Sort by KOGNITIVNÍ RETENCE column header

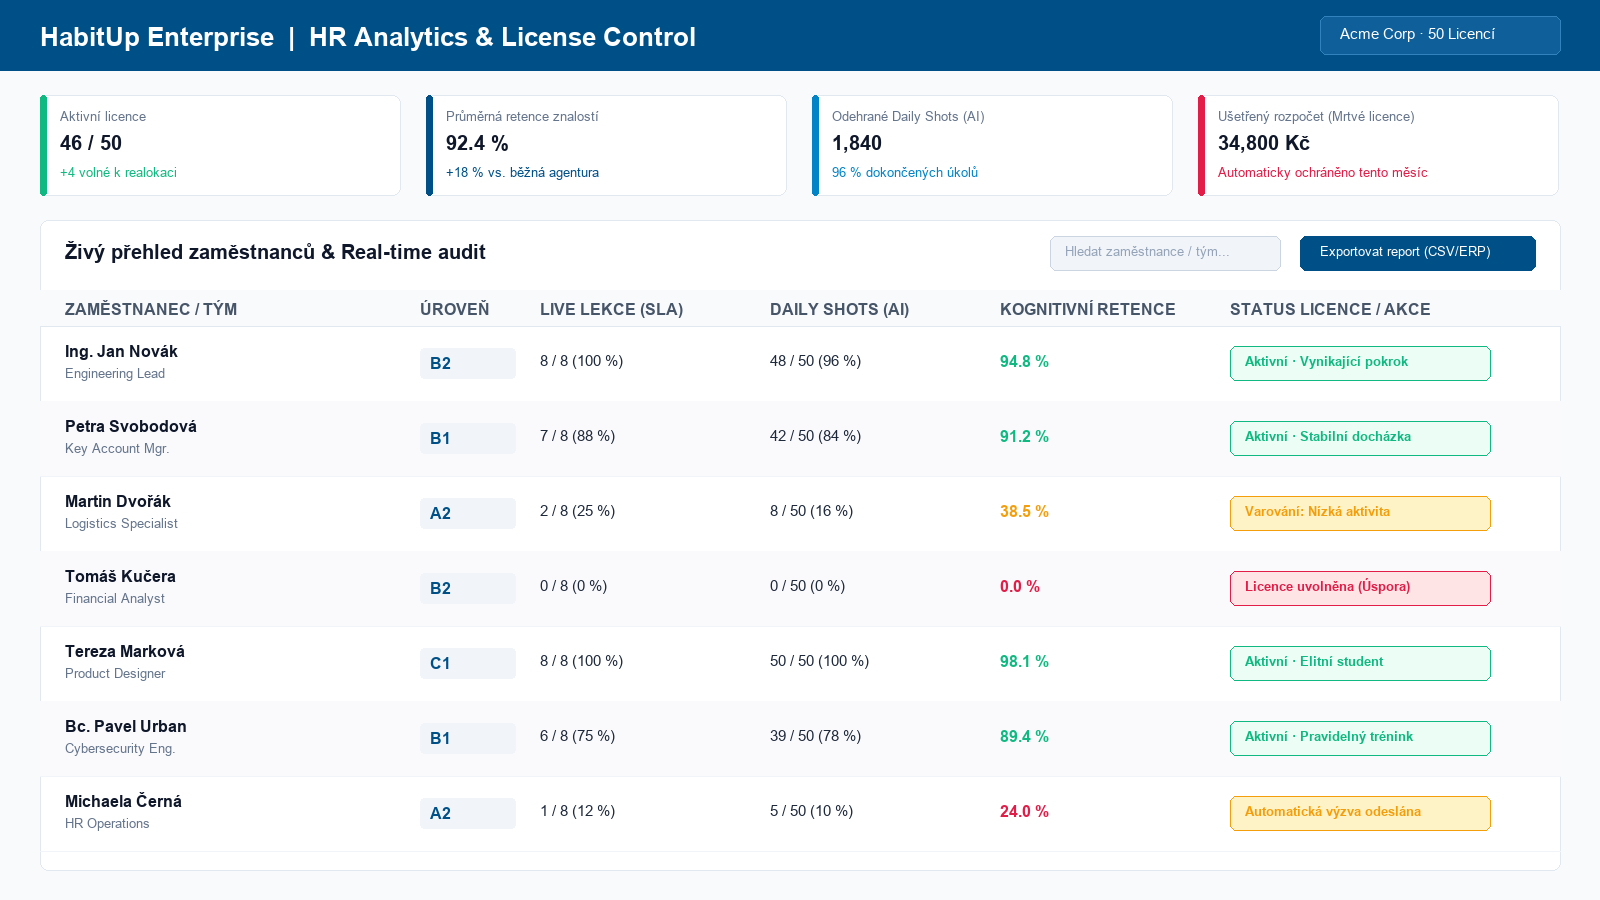[1088, 309]
